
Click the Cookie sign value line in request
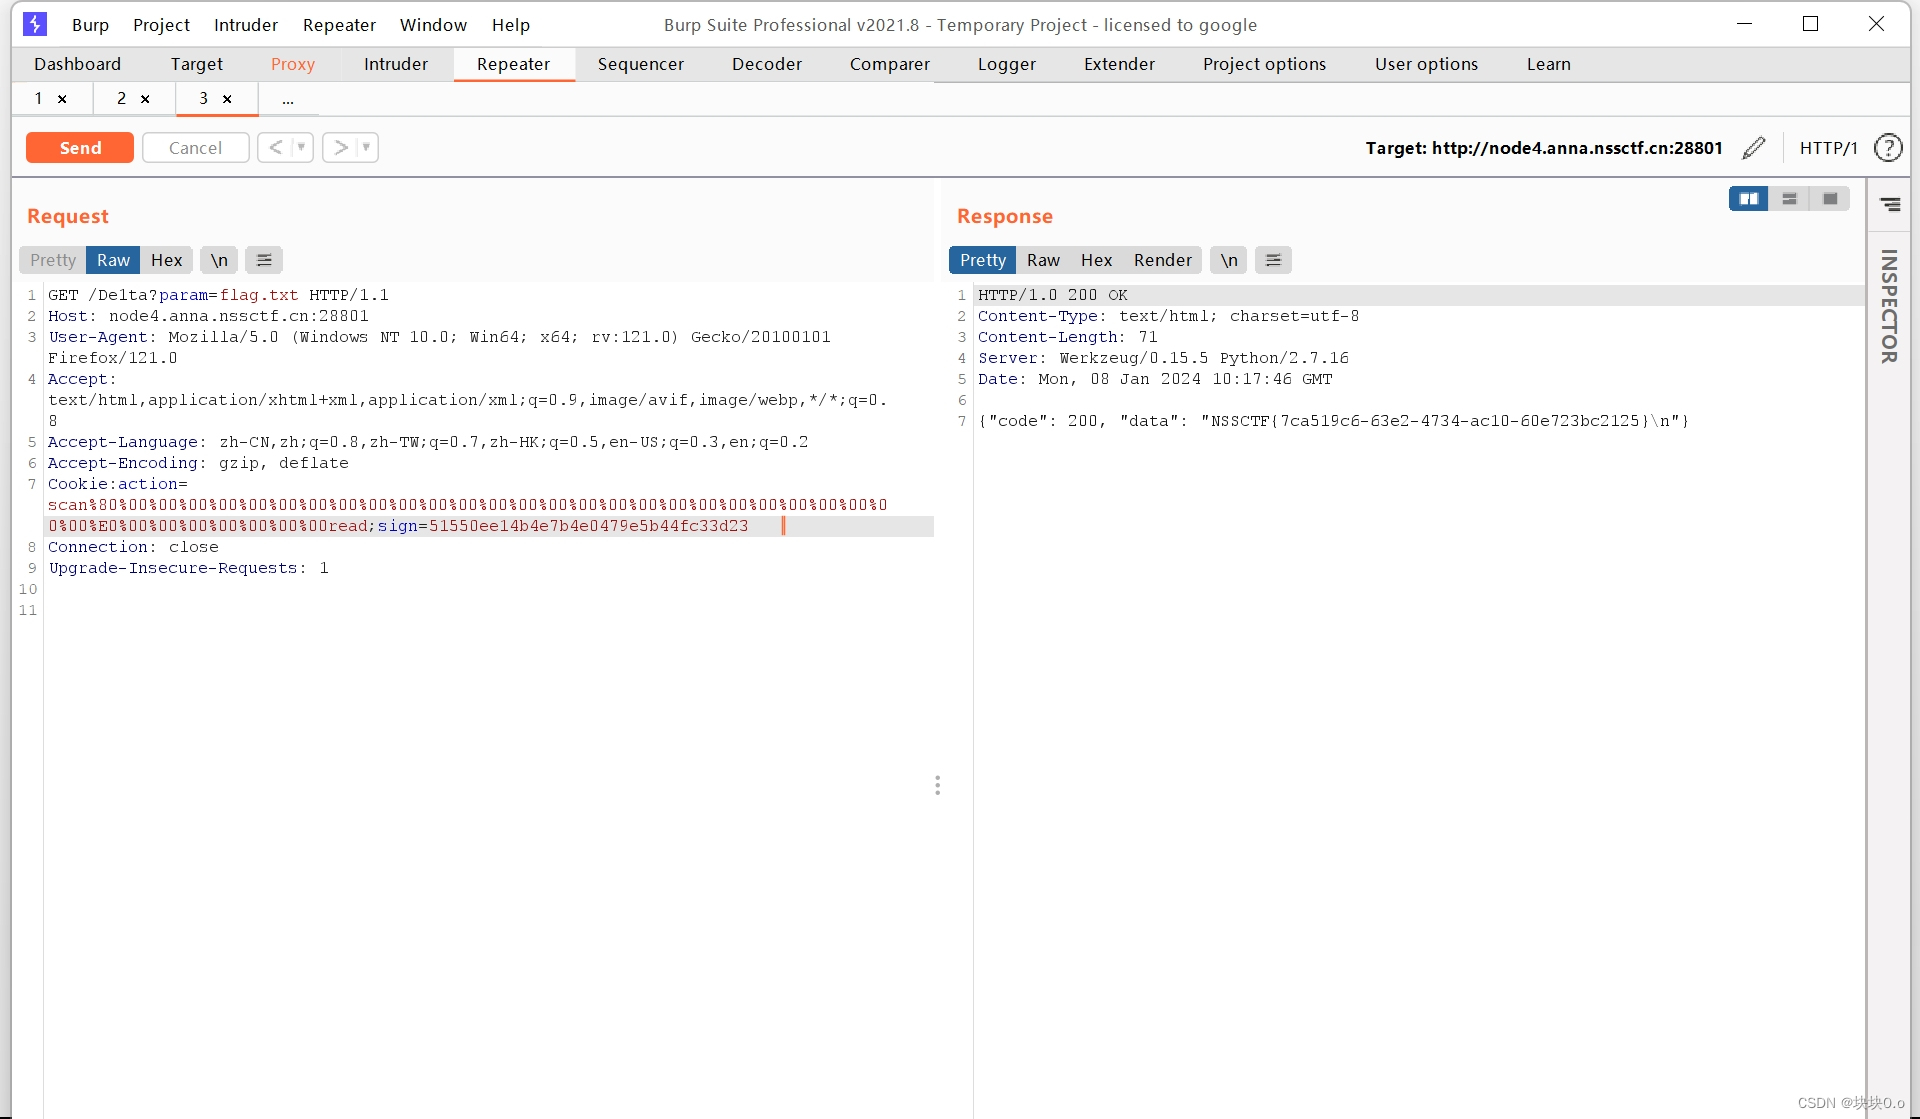(x=490, y=526)
